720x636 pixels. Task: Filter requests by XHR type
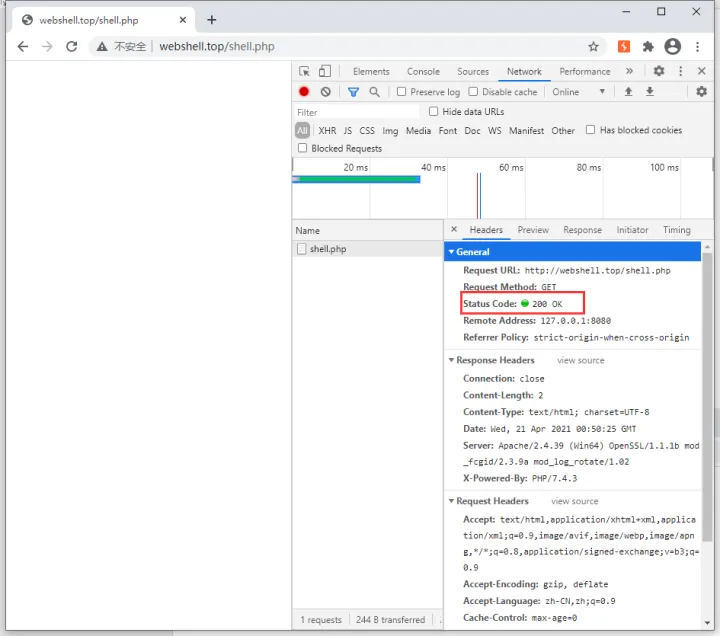[327, 131]
